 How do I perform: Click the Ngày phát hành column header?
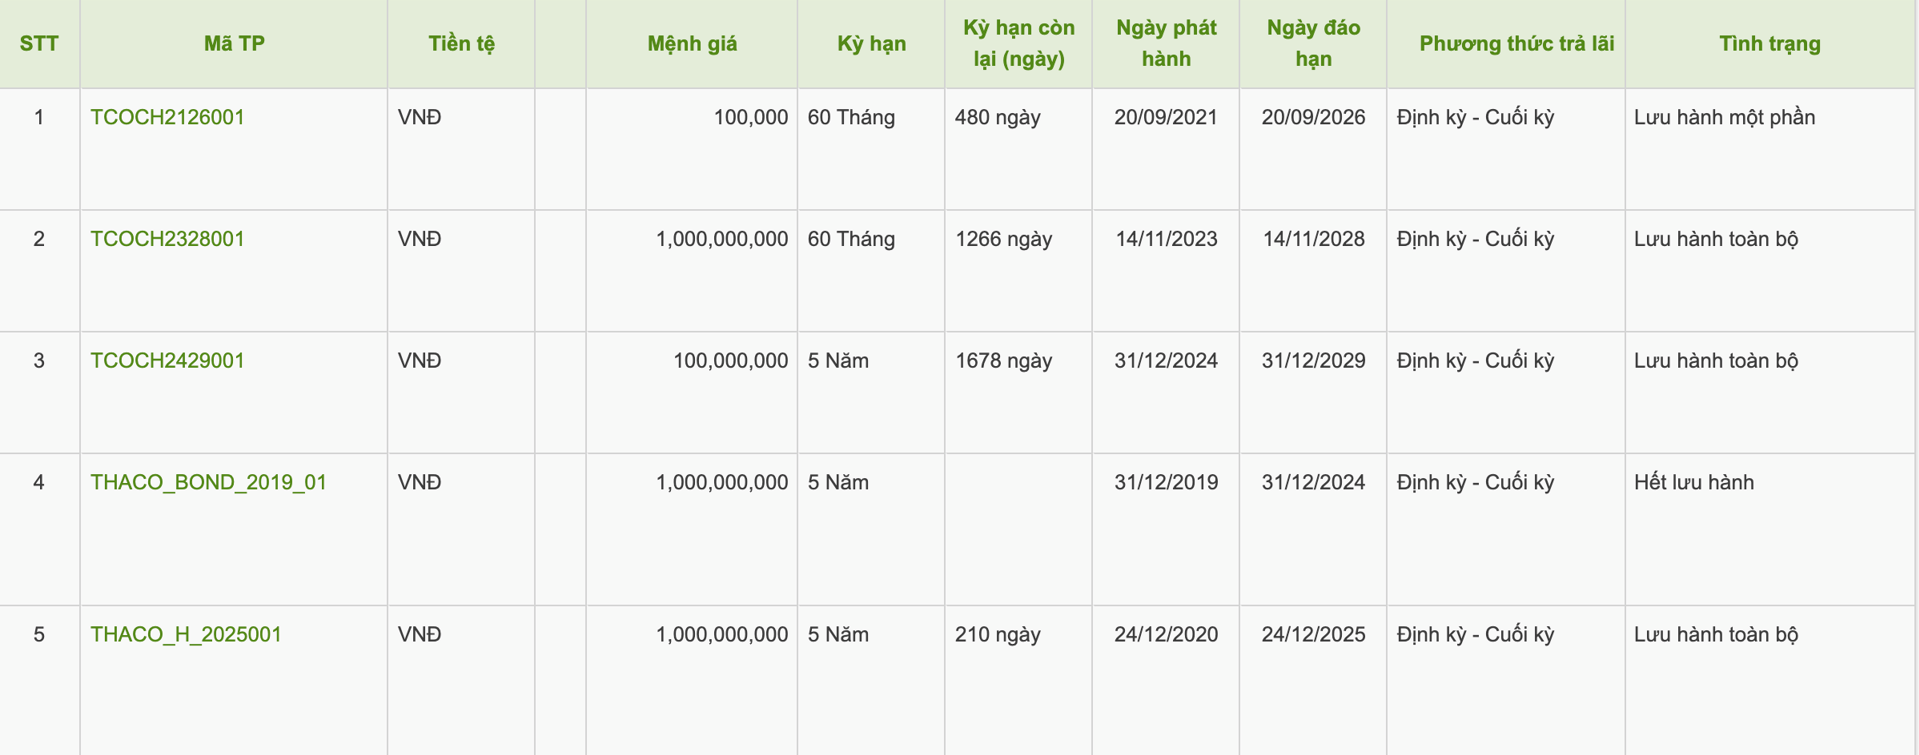click(x=1166, y=44)
